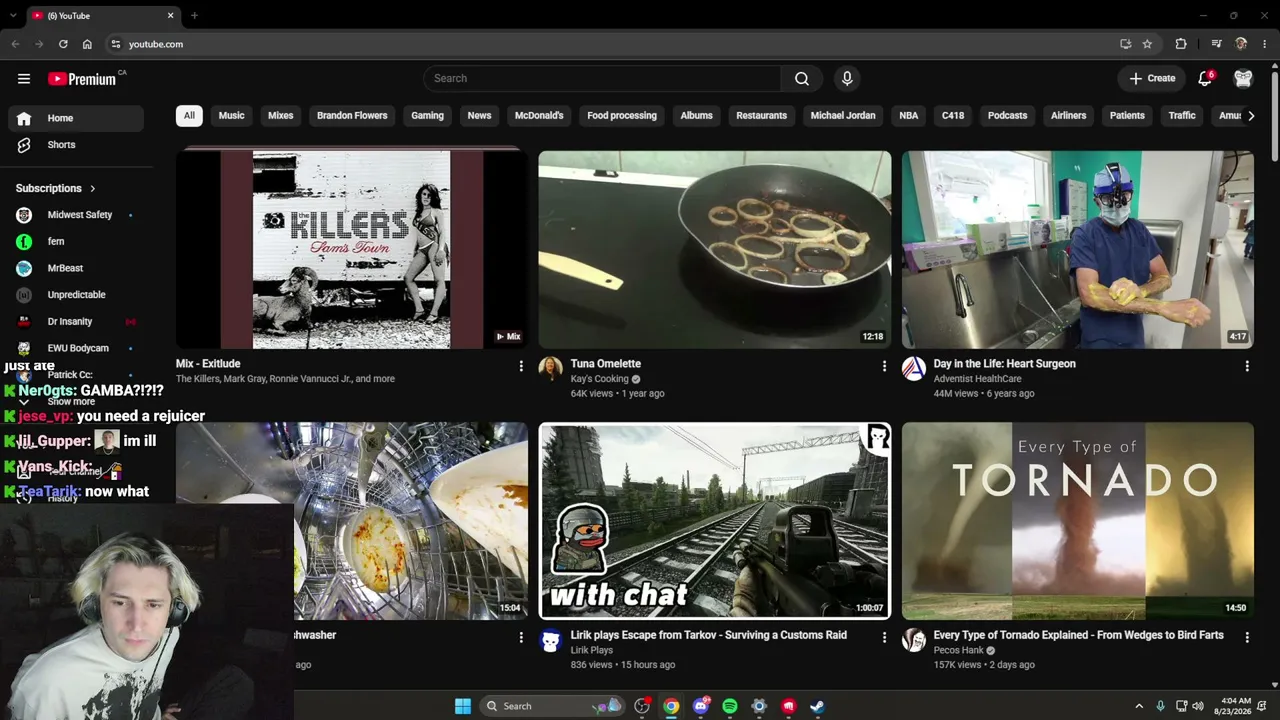Open the Chrome extensions puzzle icon
Viewport: 1280px width, 720px height.
(1181, 44)
